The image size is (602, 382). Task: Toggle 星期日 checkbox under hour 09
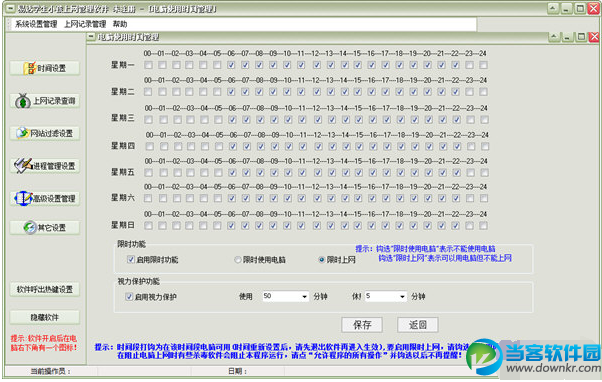pos(273,225)
